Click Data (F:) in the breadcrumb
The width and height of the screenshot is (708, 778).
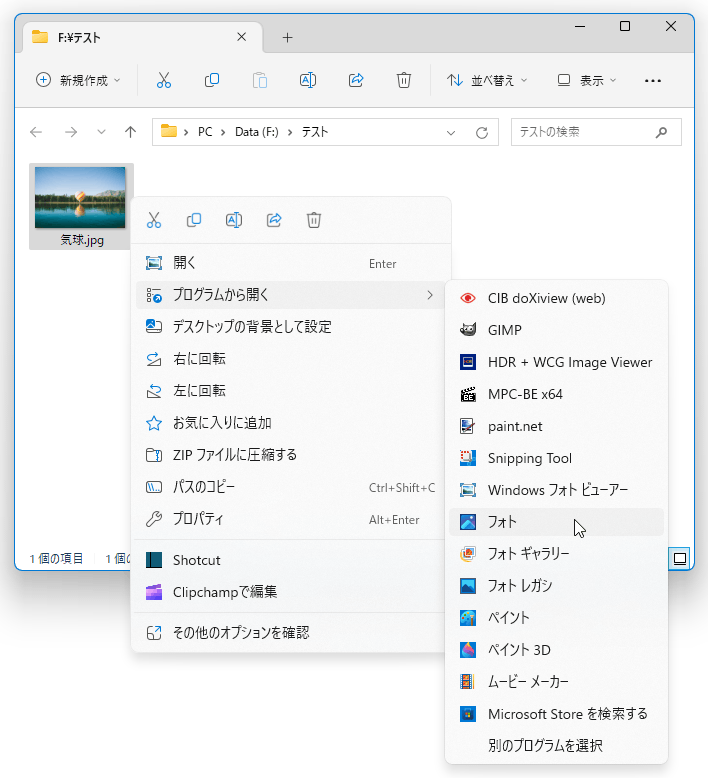257,132
